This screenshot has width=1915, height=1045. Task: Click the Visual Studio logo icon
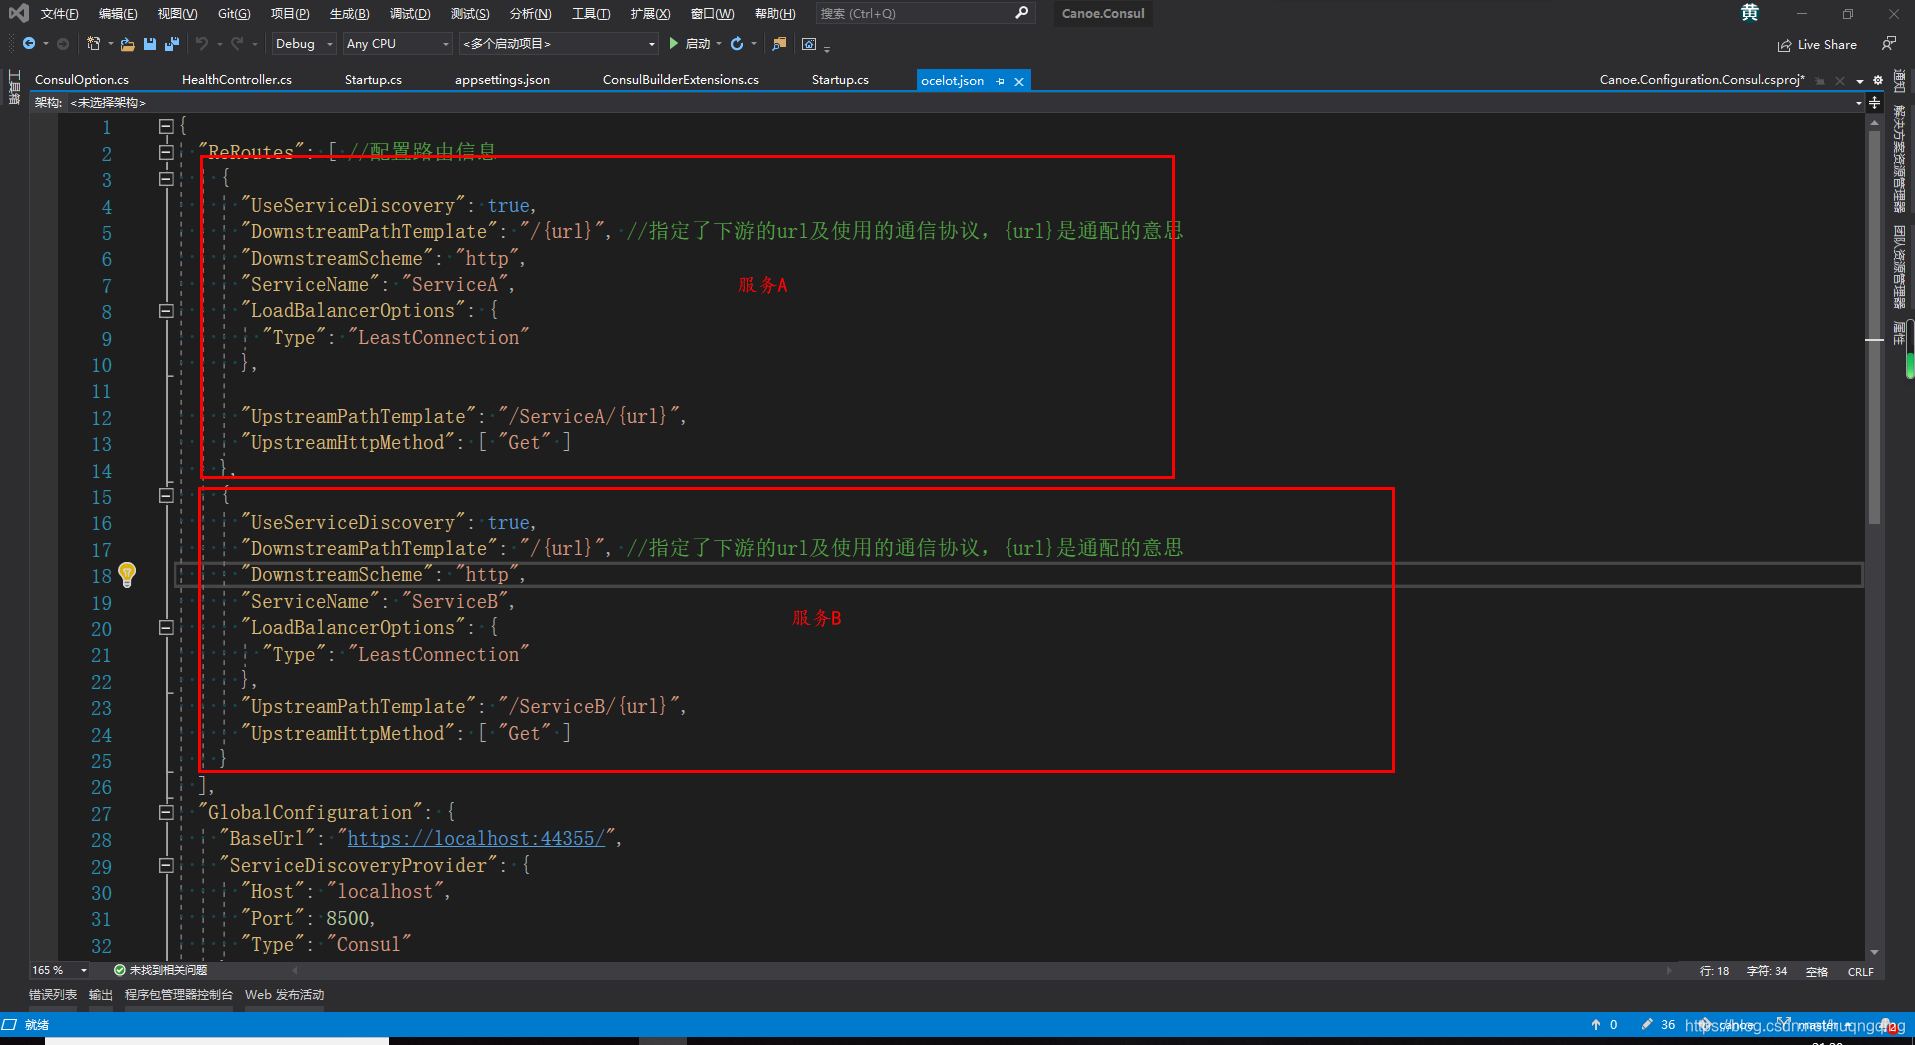[x=18, y=13]
